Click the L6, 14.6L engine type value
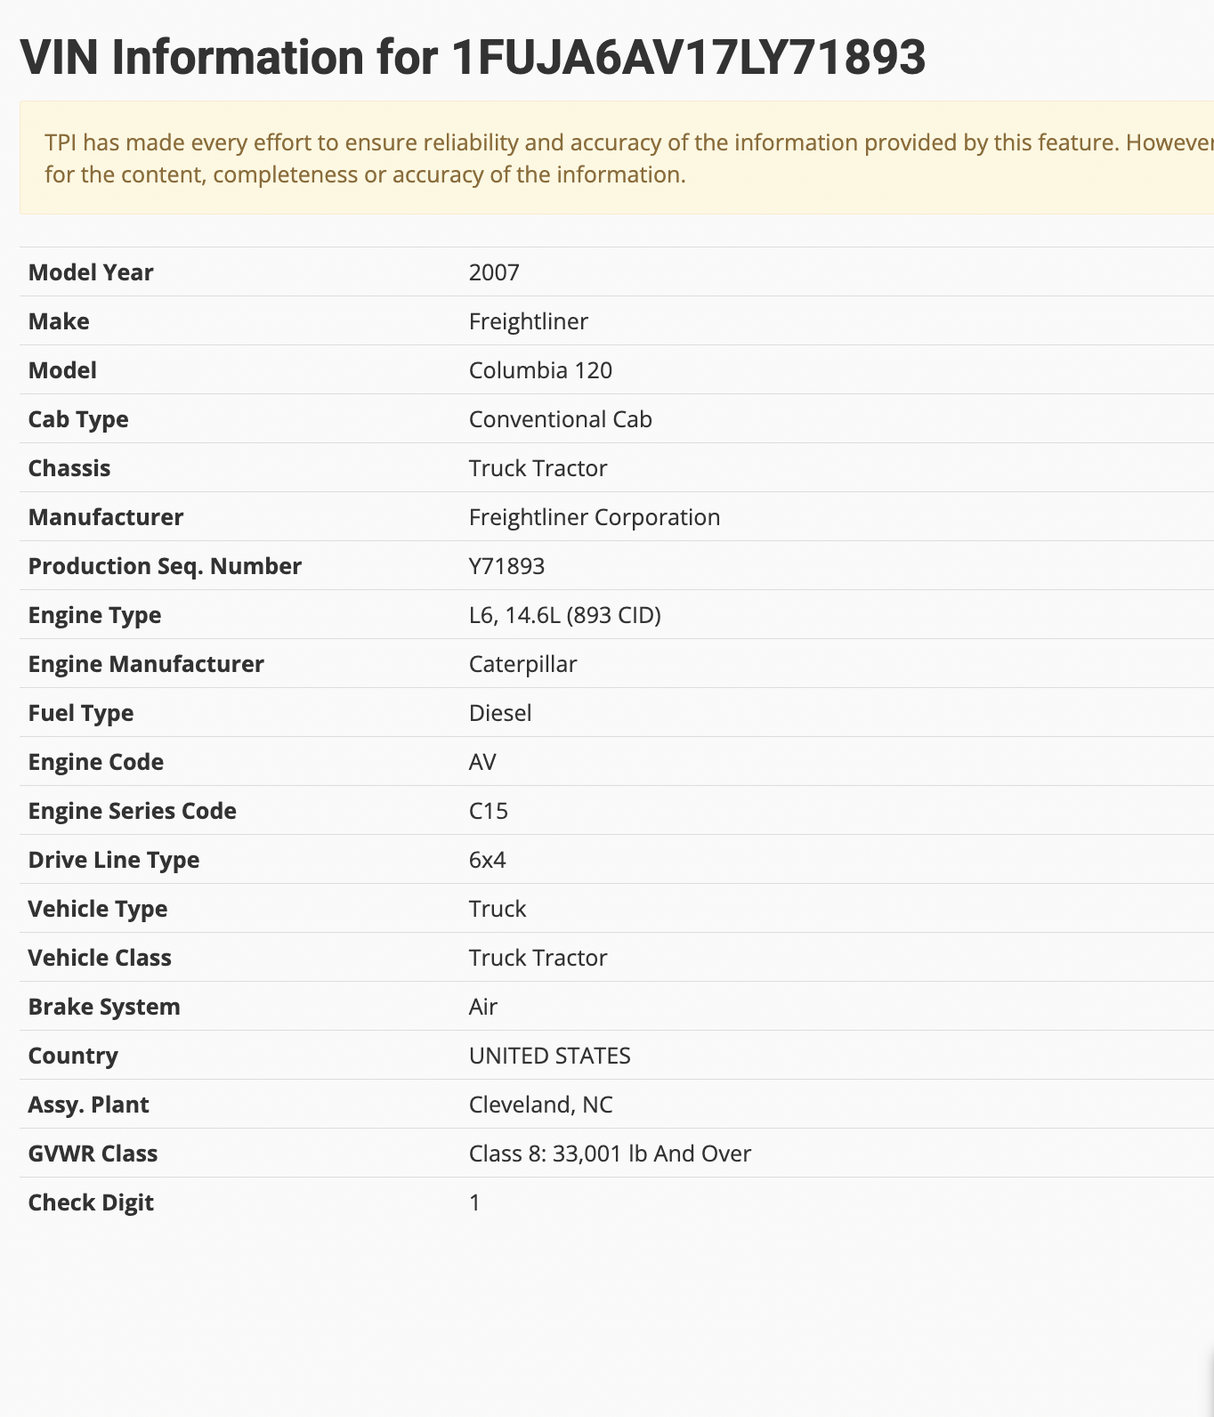Image resolution: width=1214 pixels, height=1417 pixels. 564,615
